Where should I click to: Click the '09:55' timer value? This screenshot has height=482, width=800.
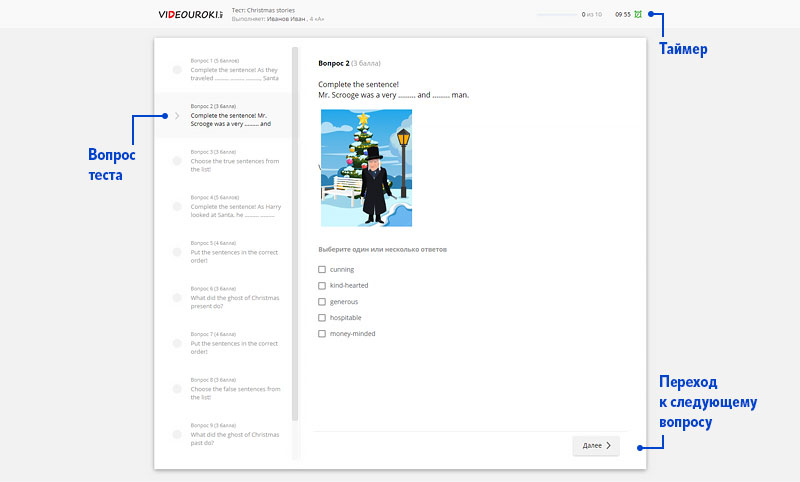coord(622,15)
